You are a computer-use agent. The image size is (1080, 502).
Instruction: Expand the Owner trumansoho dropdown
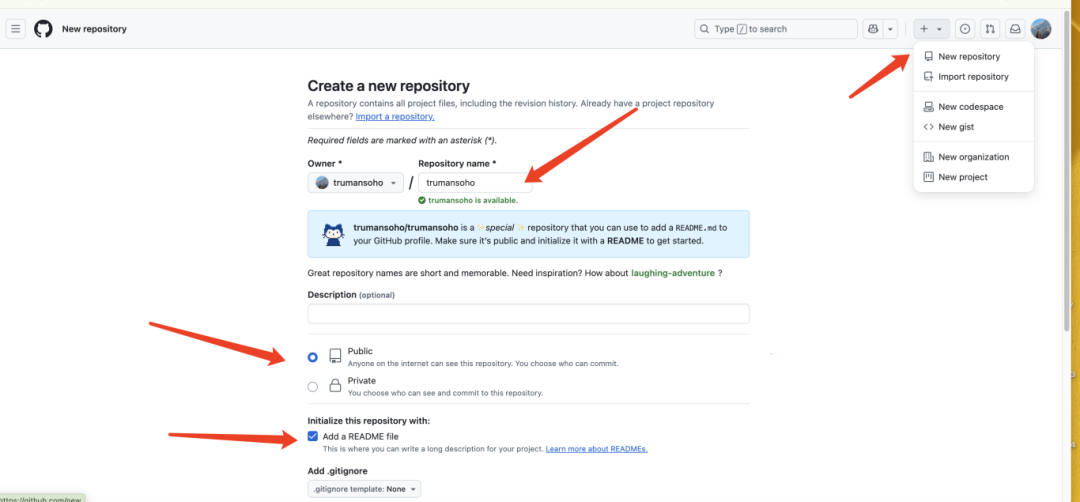(357, 183)
